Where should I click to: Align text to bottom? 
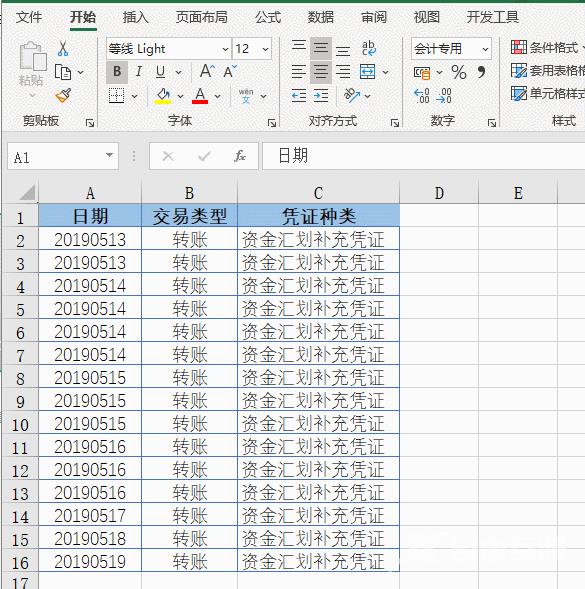pos(343,50)
